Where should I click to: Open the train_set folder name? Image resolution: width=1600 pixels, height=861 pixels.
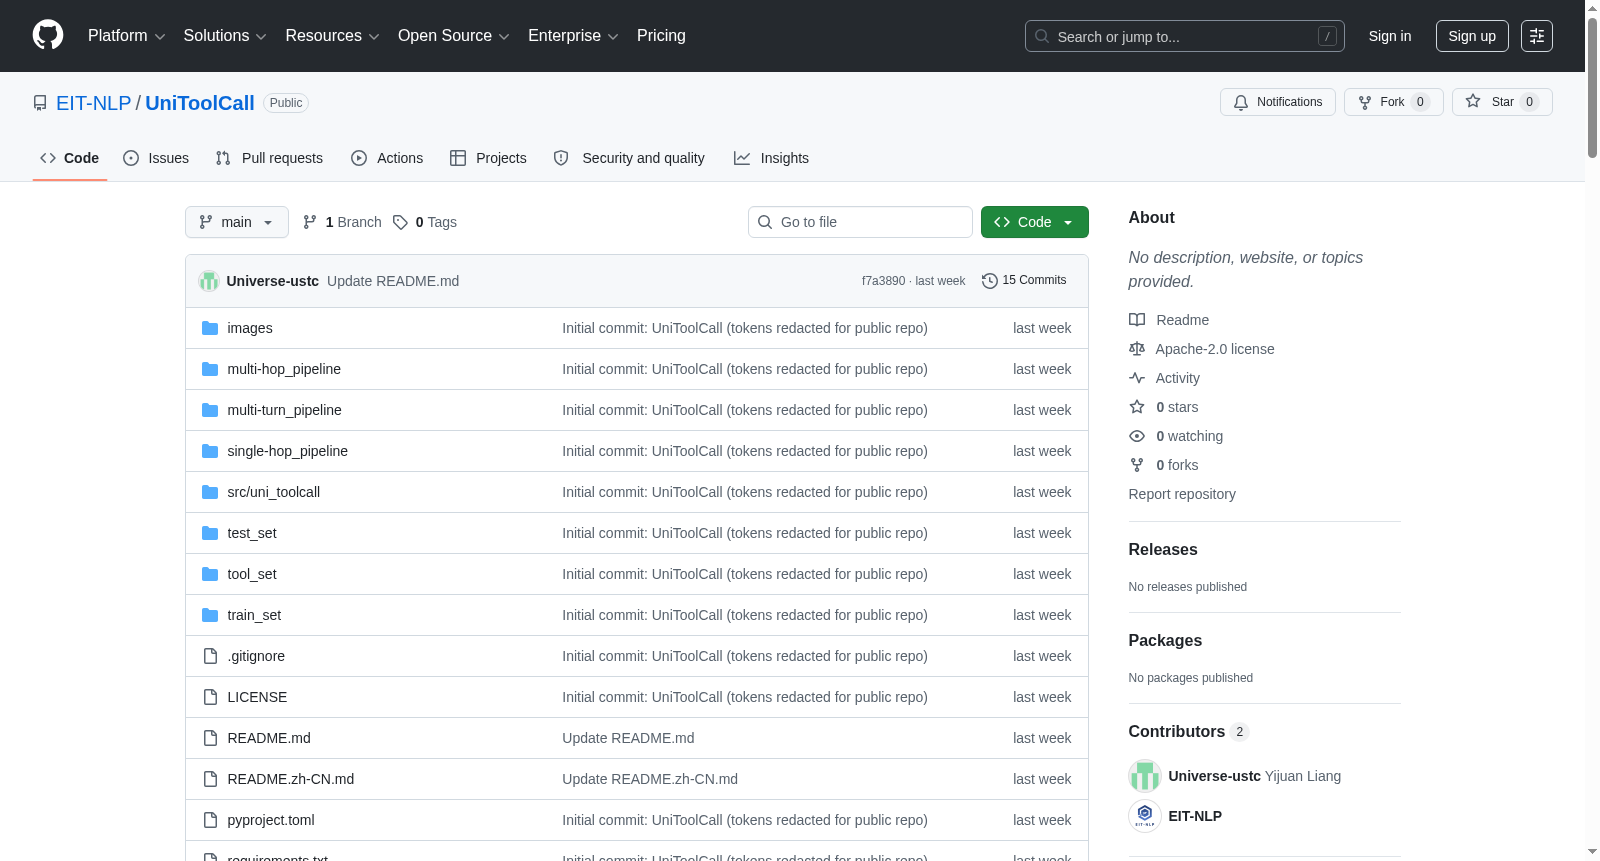click(x=254, y=615)
